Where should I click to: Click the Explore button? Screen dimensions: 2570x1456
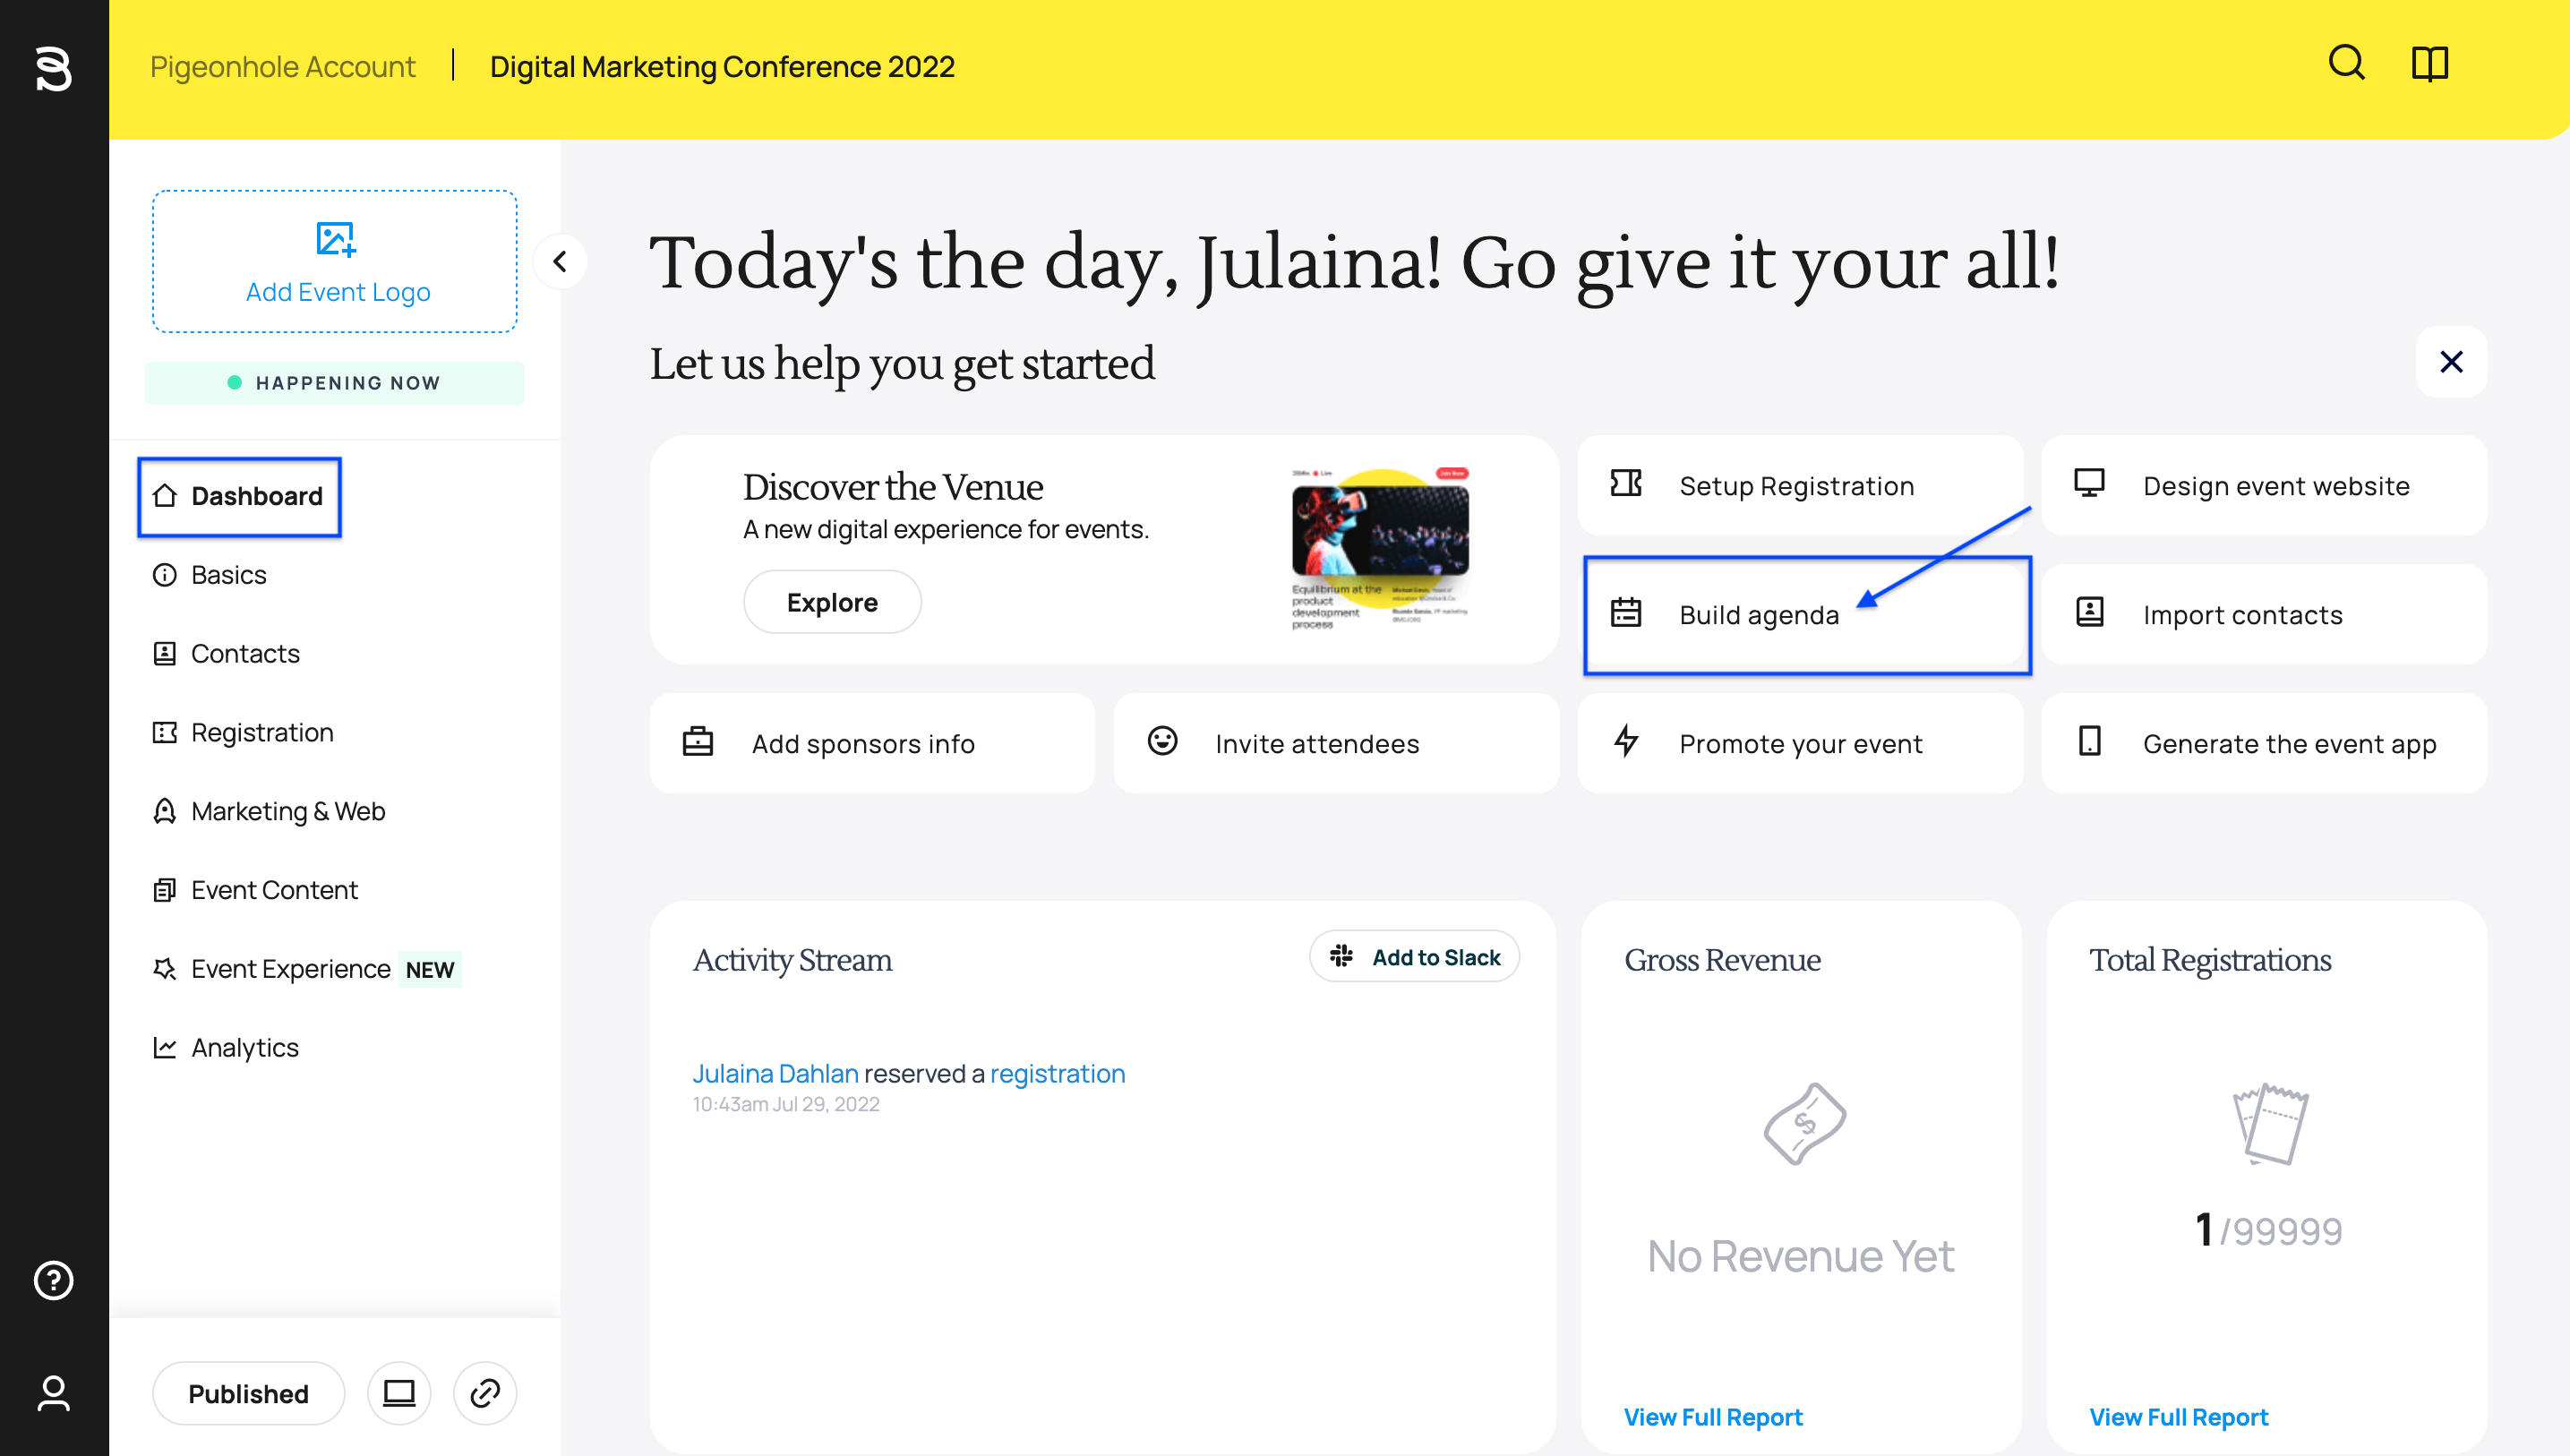point(831,602)
